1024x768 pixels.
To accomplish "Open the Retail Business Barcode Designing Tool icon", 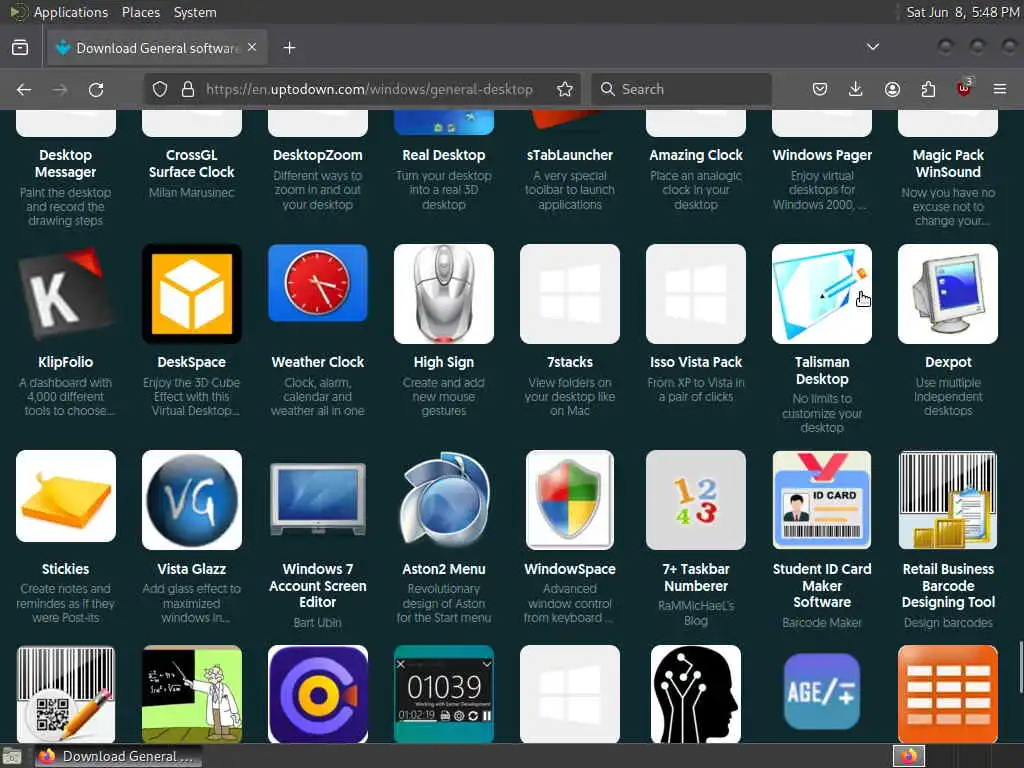I will coord(948,500).
